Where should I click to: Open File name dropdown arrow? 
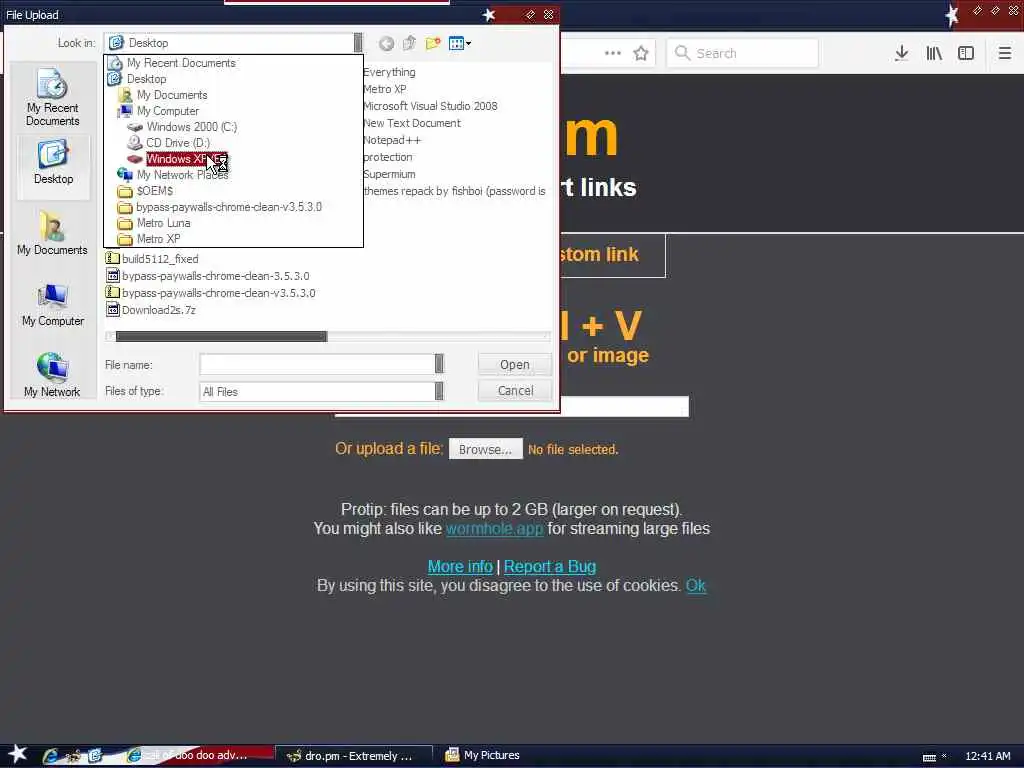[x=440, y=364]
